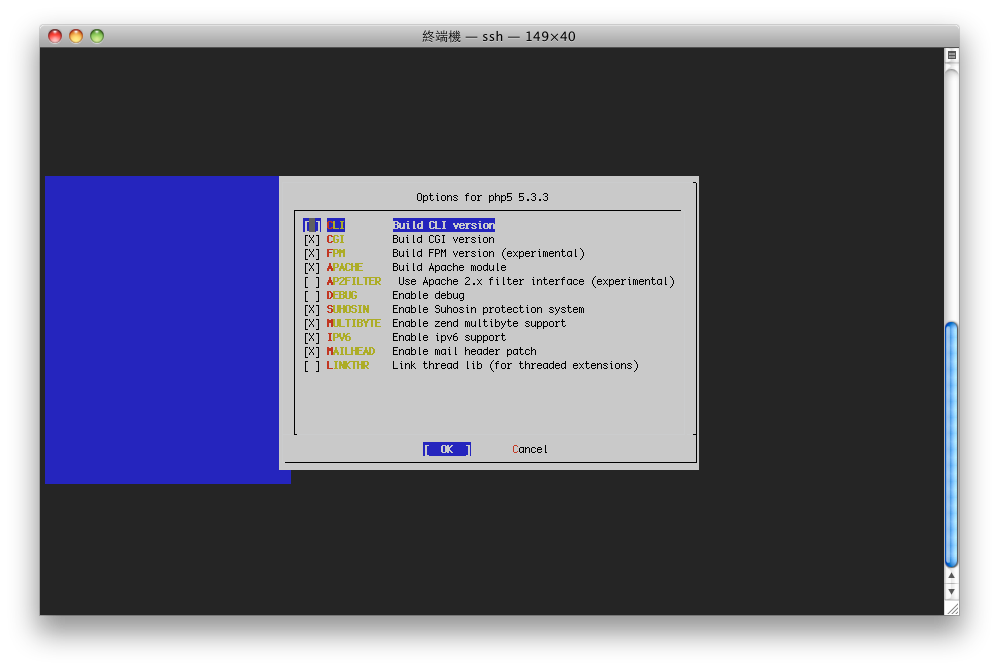Select the CLI option name
This screenshot has height=670, width=999.
click(336, 225)
